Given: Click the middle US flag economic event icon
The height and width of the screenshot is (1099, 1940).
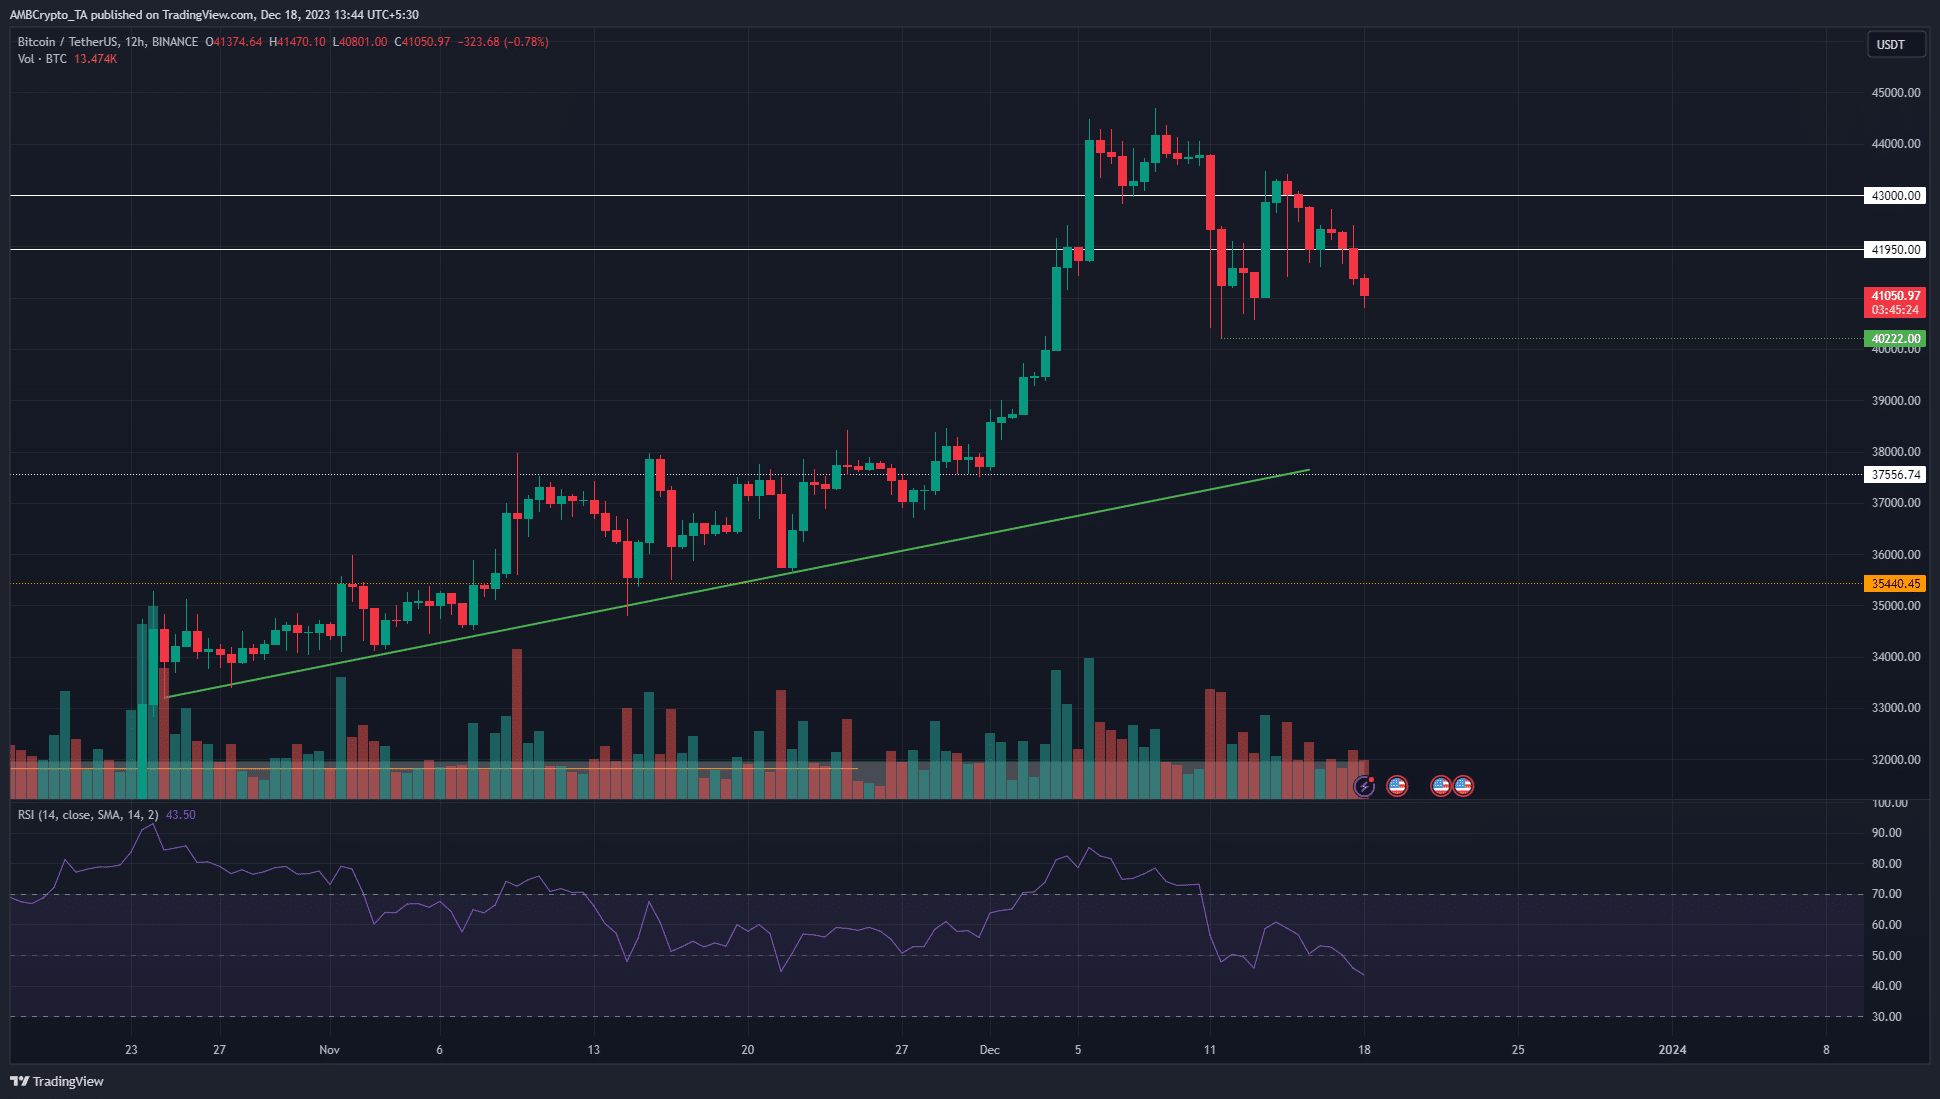Looking at the screenshot, I should [x=1441, y=786].
